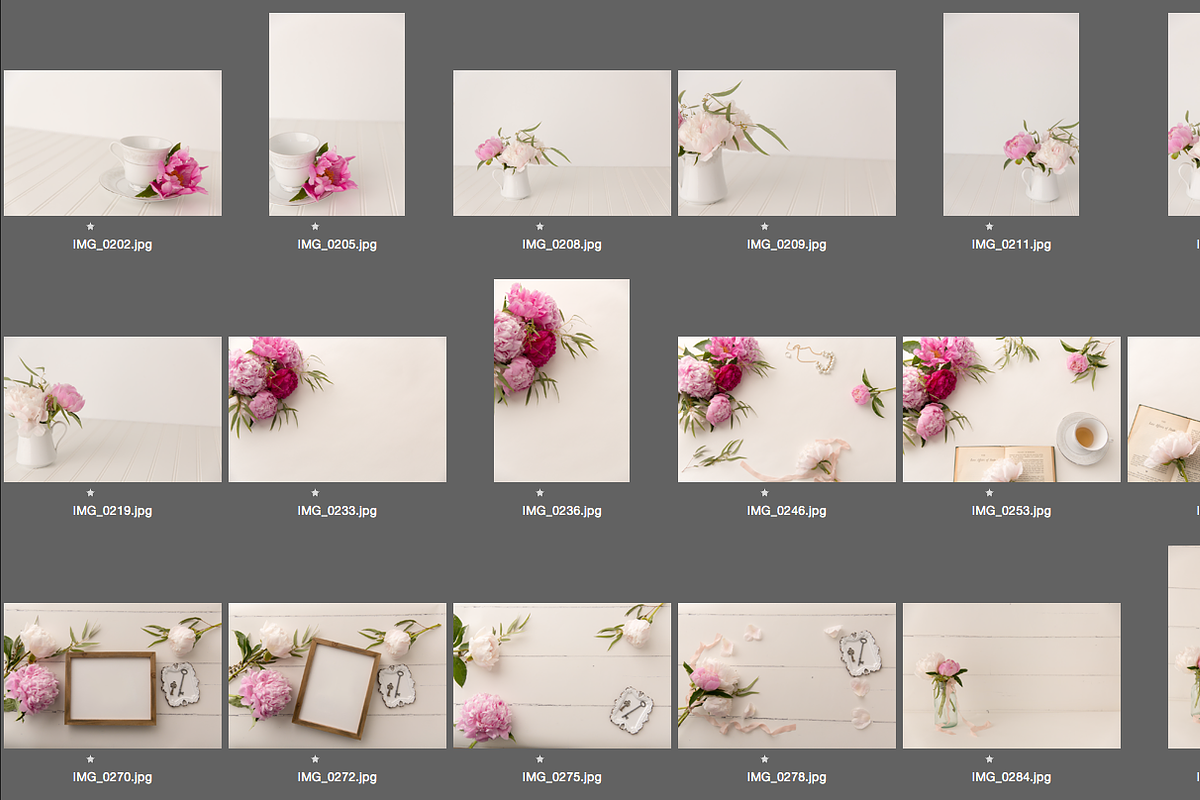Click the IMG_0233.jpg file name
Screen dimensions: 1200x800
pos(337,511)
